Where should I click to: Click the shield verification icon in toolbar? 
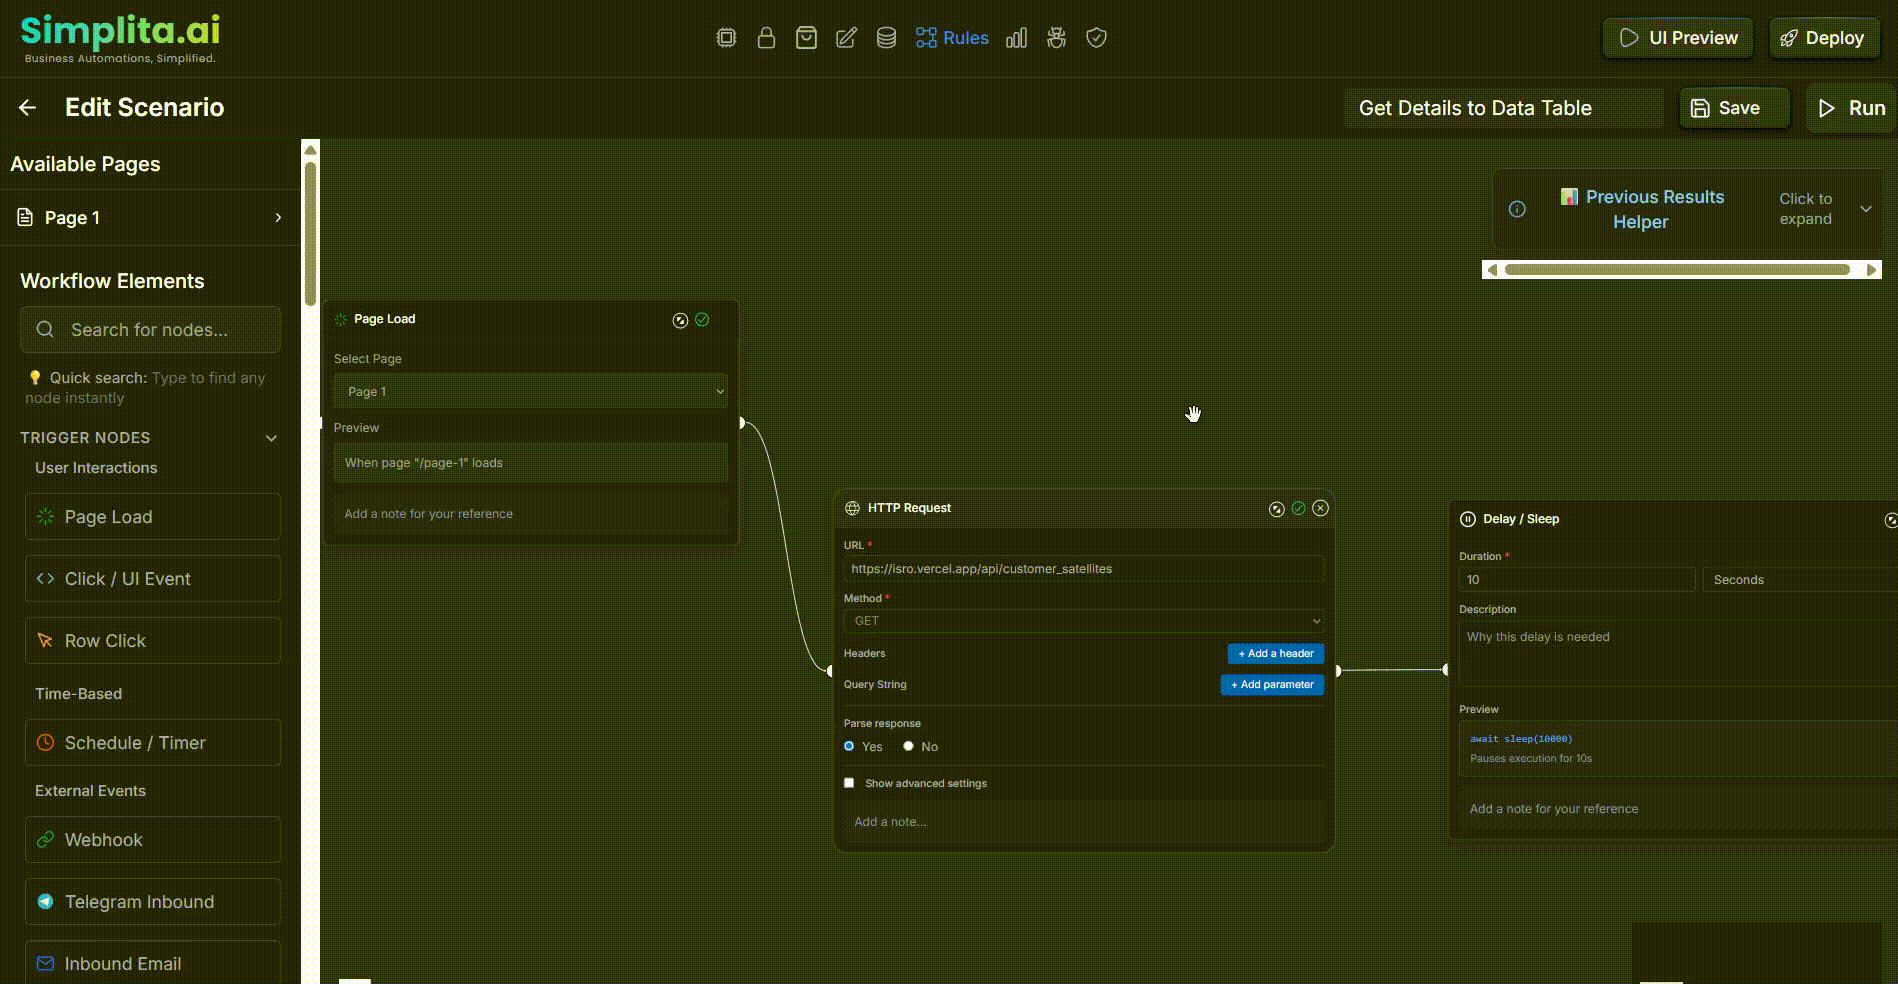tap(1096, 37)
